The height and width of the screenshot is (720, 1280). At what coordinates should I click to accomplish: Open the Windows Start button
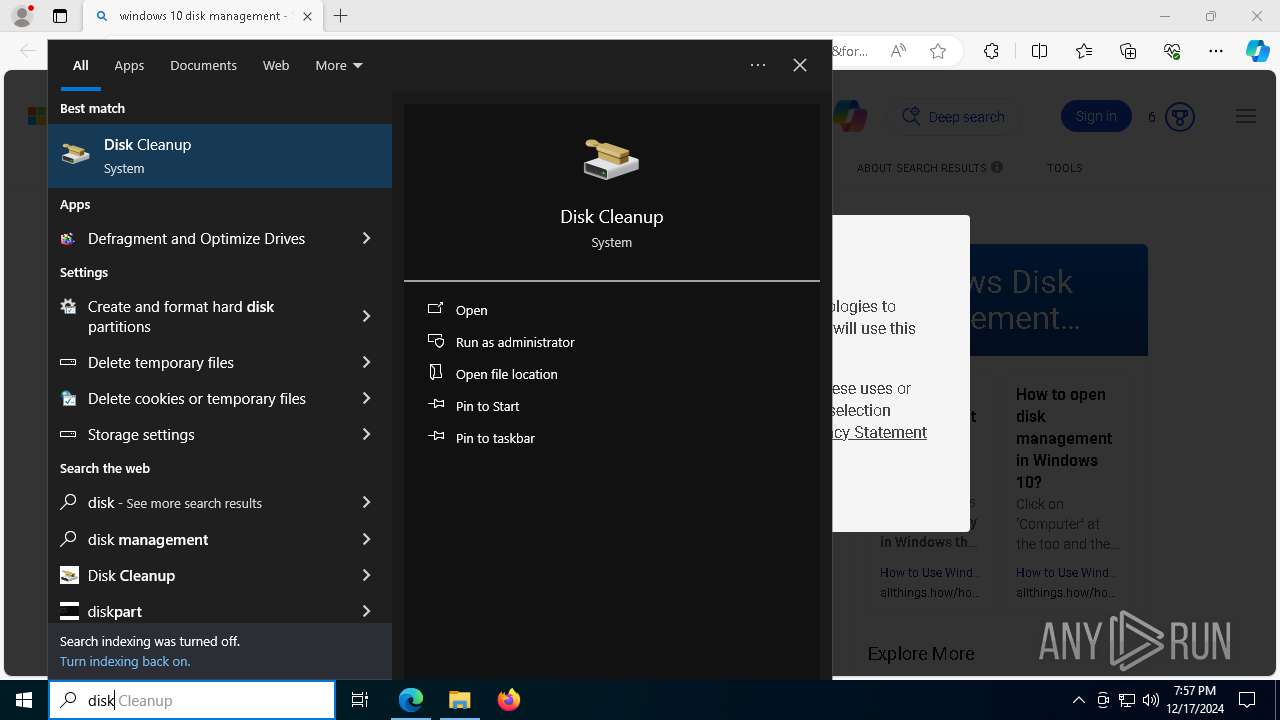(24, 700)
